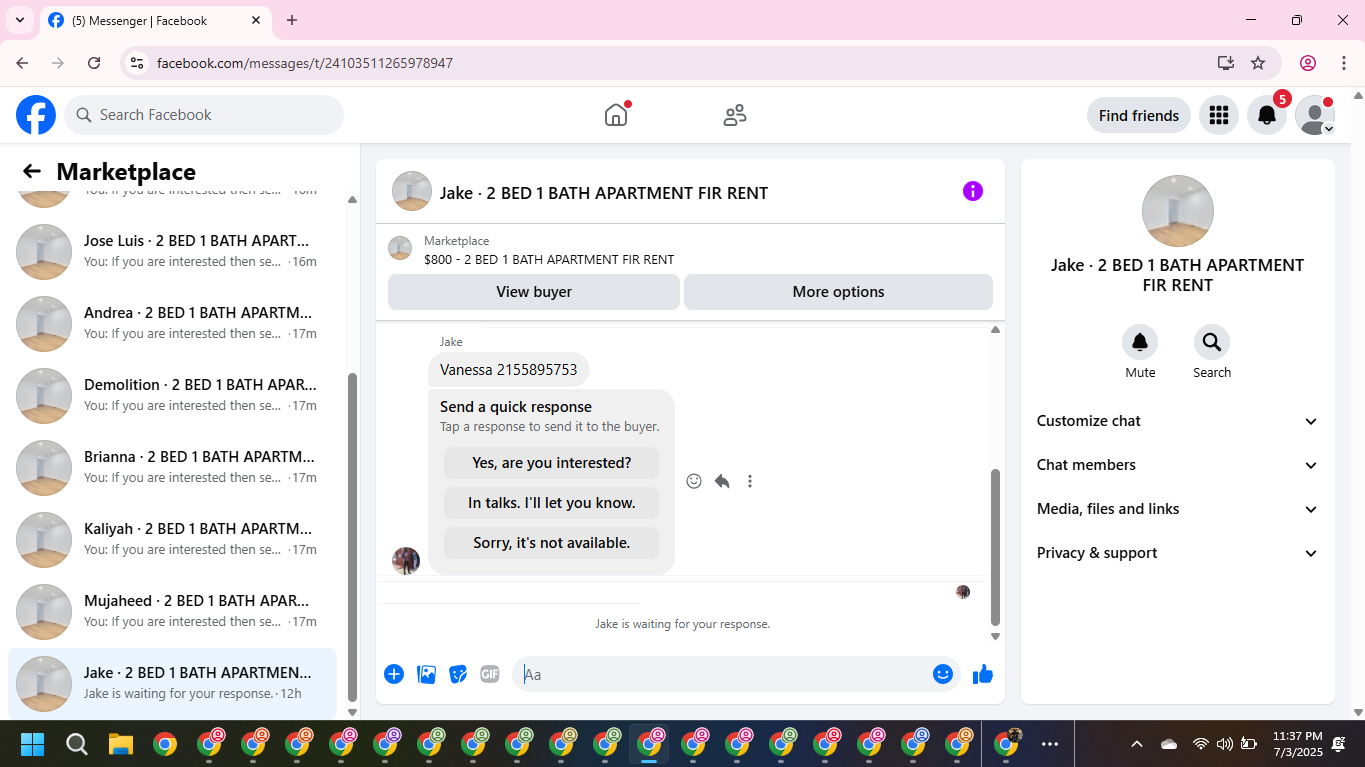The height and width of the screenshot is (767, 1365).
Task: Send quick response 'In talks. I'll let you know.'
Action: coord(552,503)
